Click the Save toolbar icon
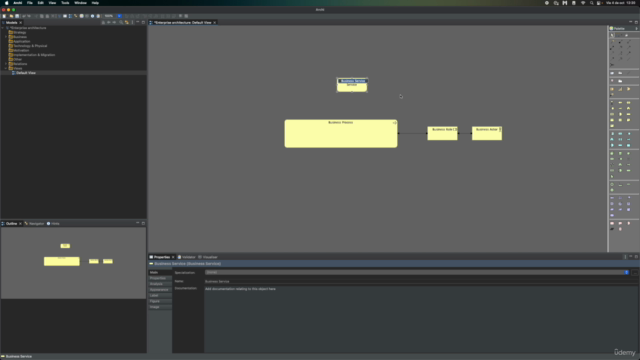 click(17, 16)
